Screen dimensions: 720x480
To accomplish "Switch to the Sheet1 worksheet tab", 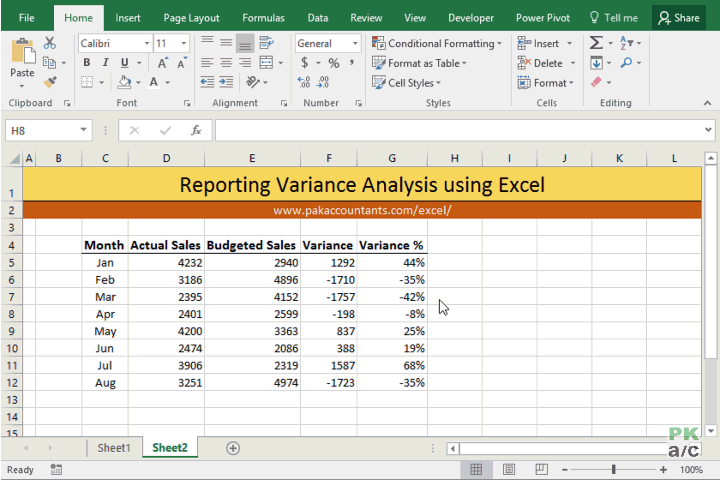I will tap(114, 448).
